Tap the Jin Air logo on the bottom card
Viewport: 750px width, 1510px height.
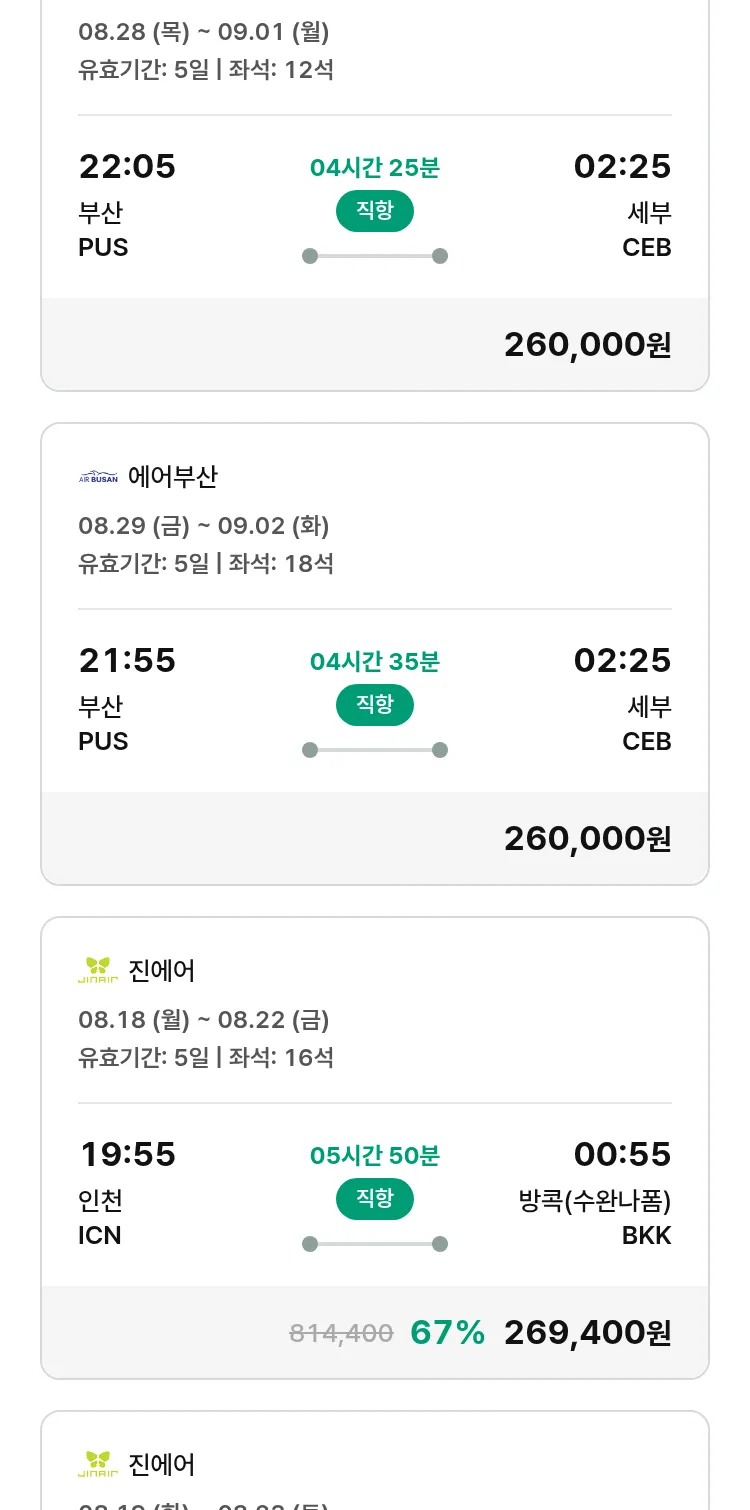[x=98, y=1464]
